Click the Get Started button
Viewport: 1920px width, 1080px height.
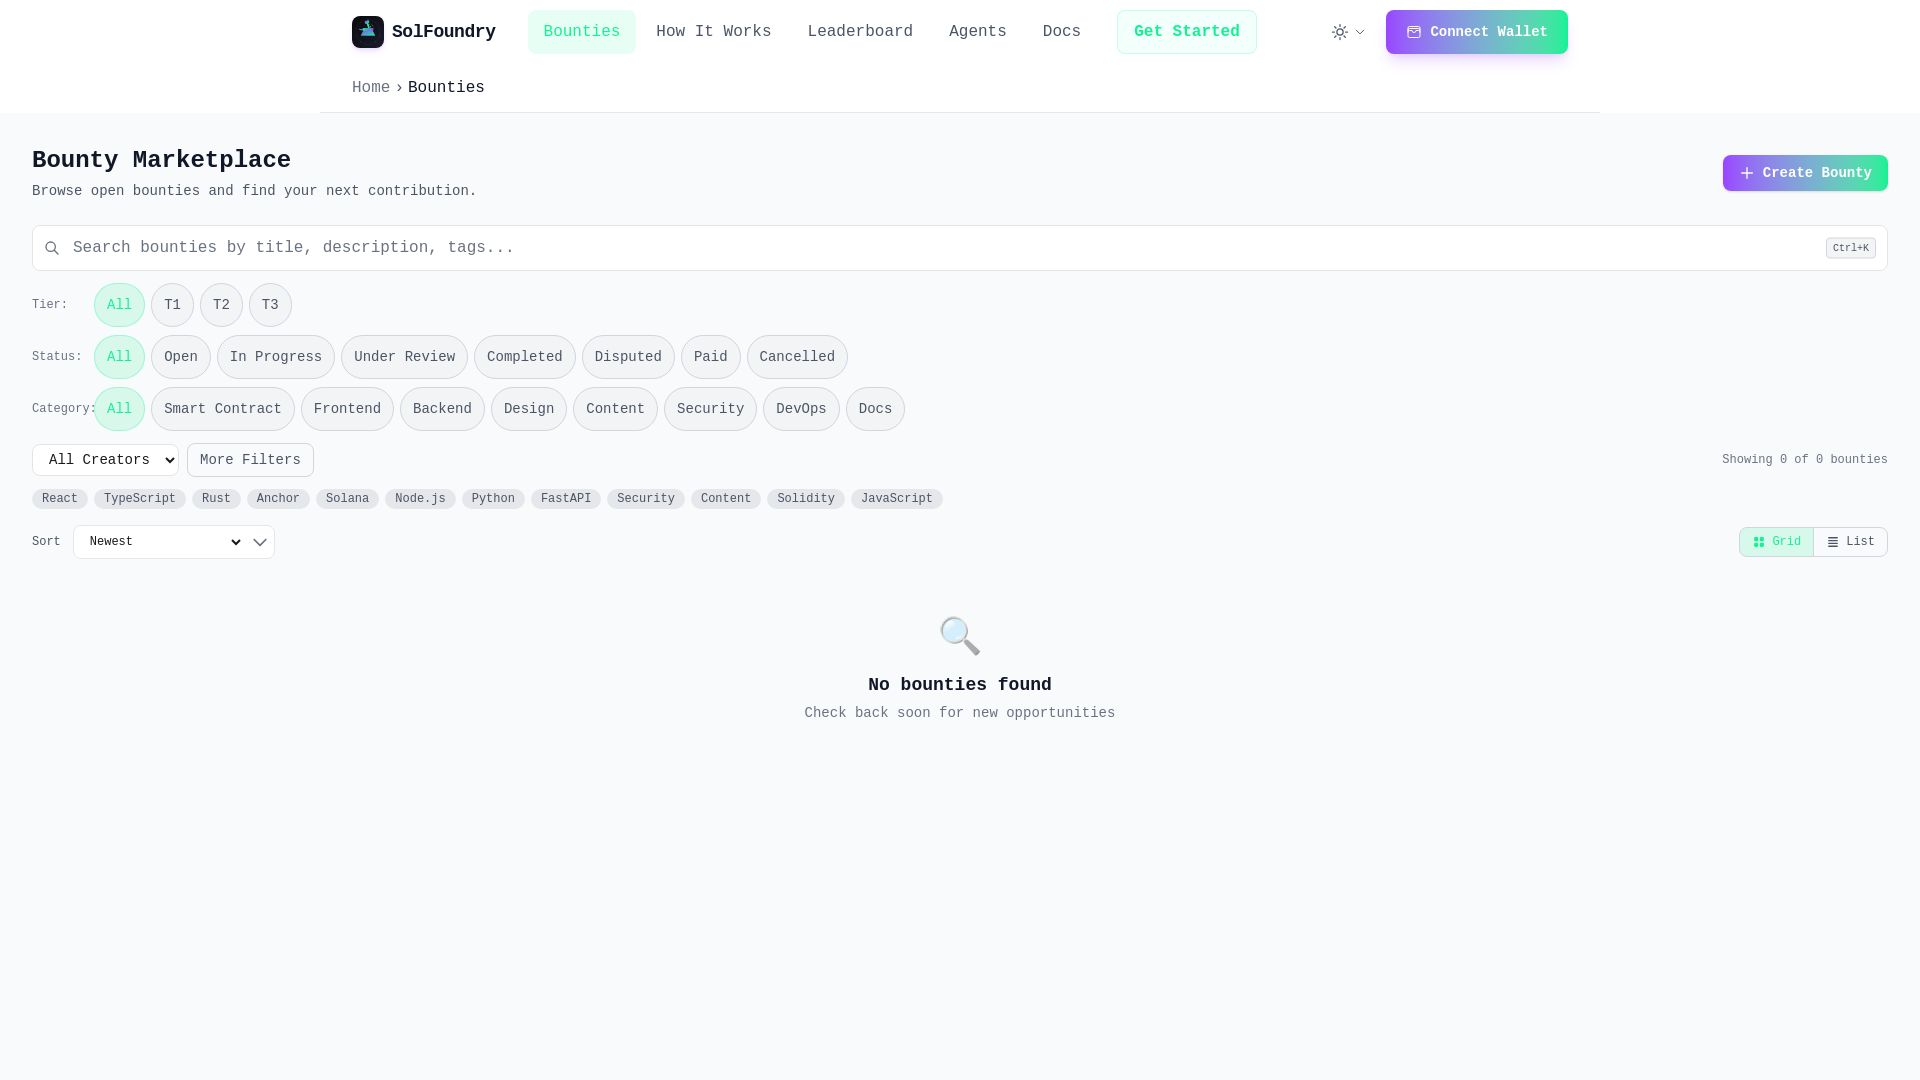(x=1187, y=32)
